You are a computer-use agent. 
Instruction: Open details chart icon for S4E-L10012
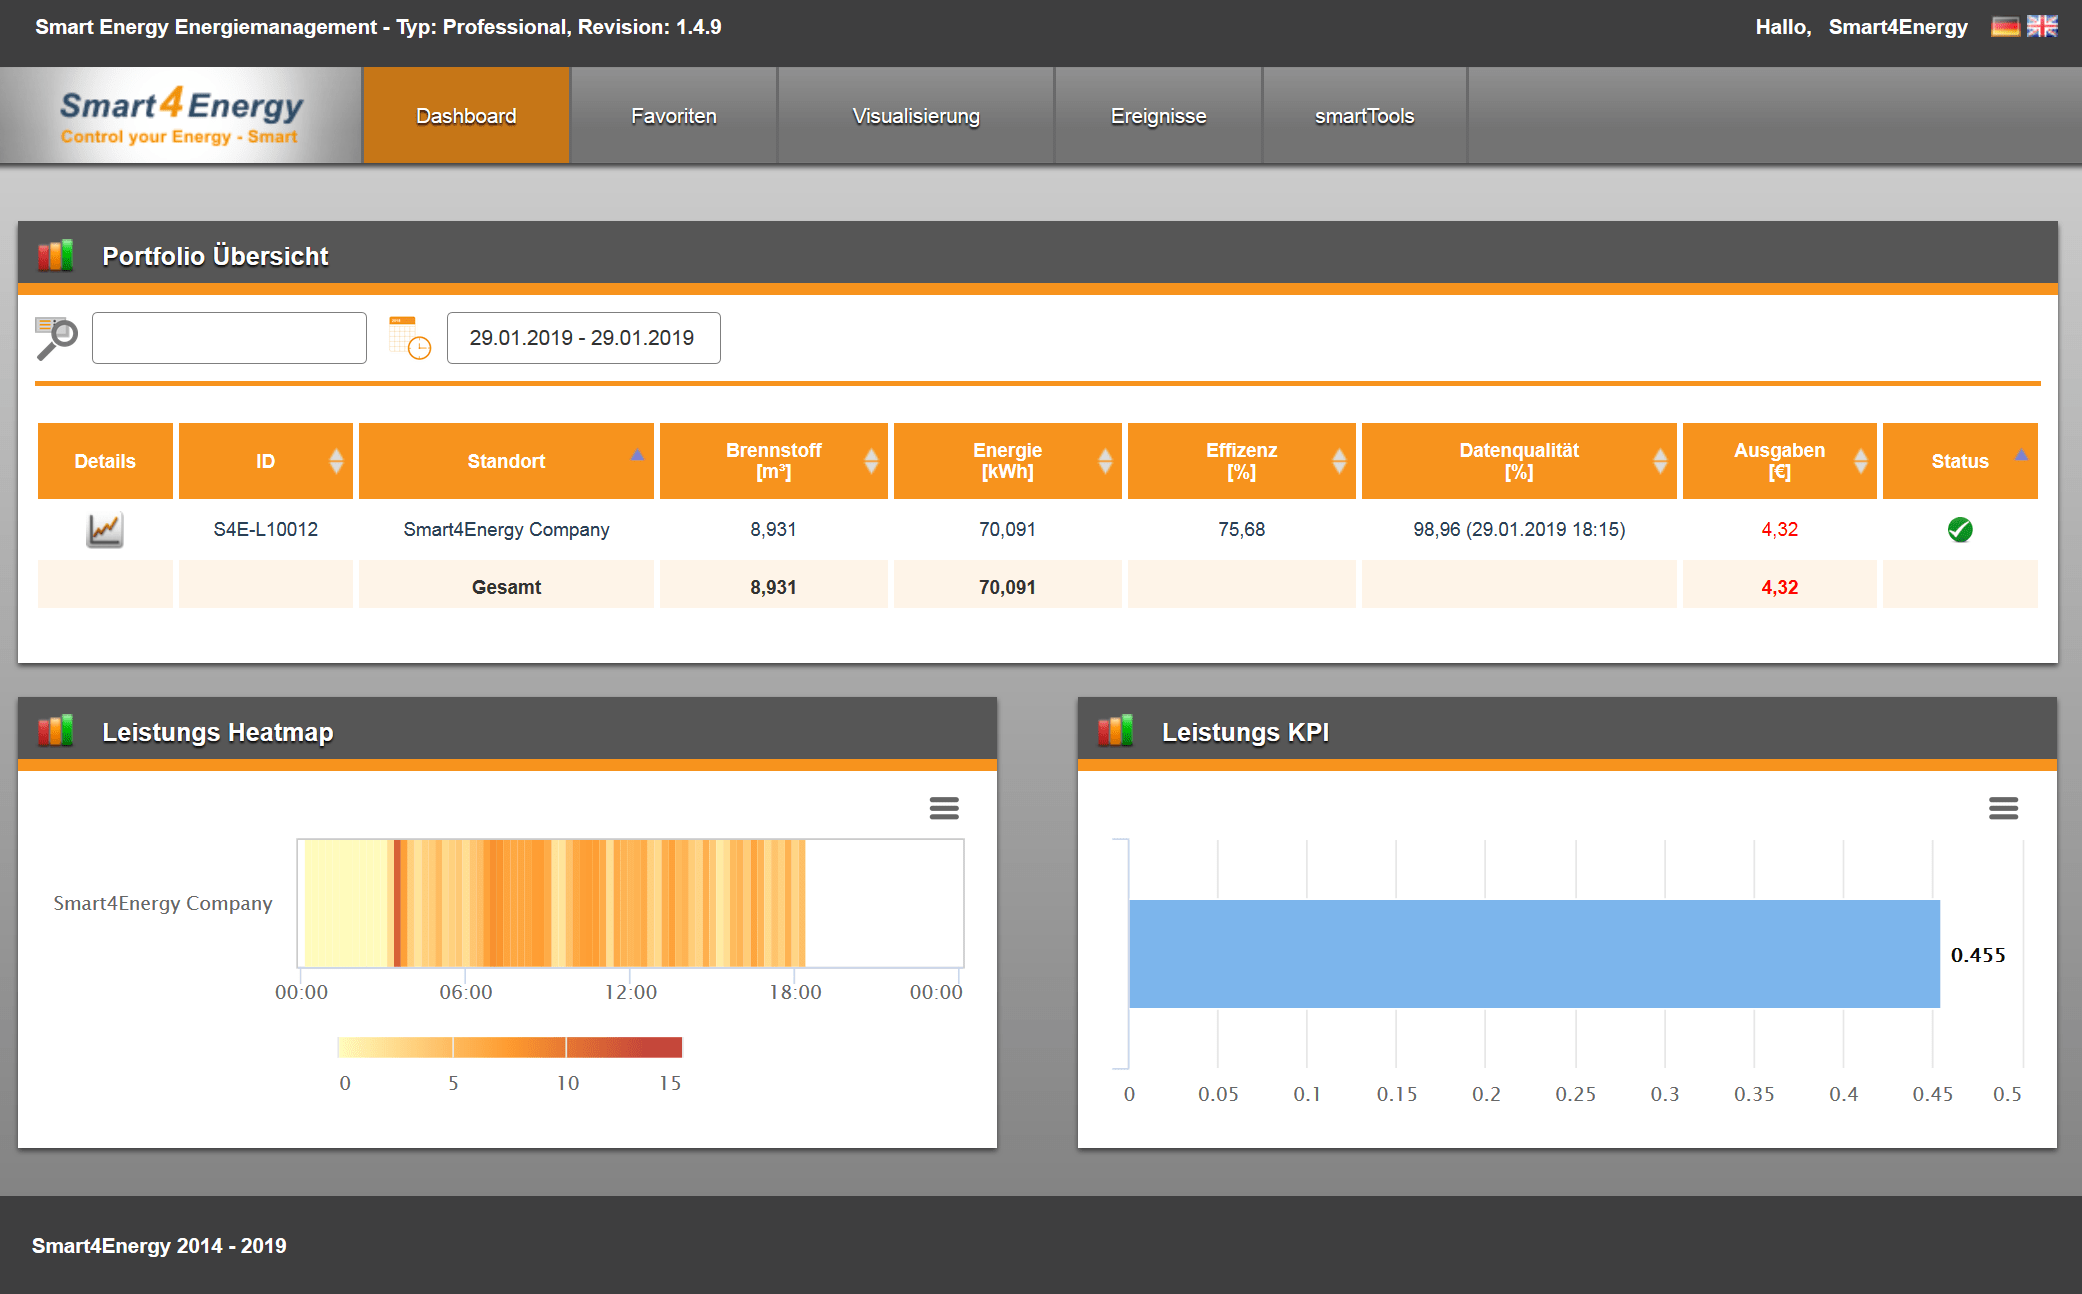pyautogui.click(x=105, y=529)
